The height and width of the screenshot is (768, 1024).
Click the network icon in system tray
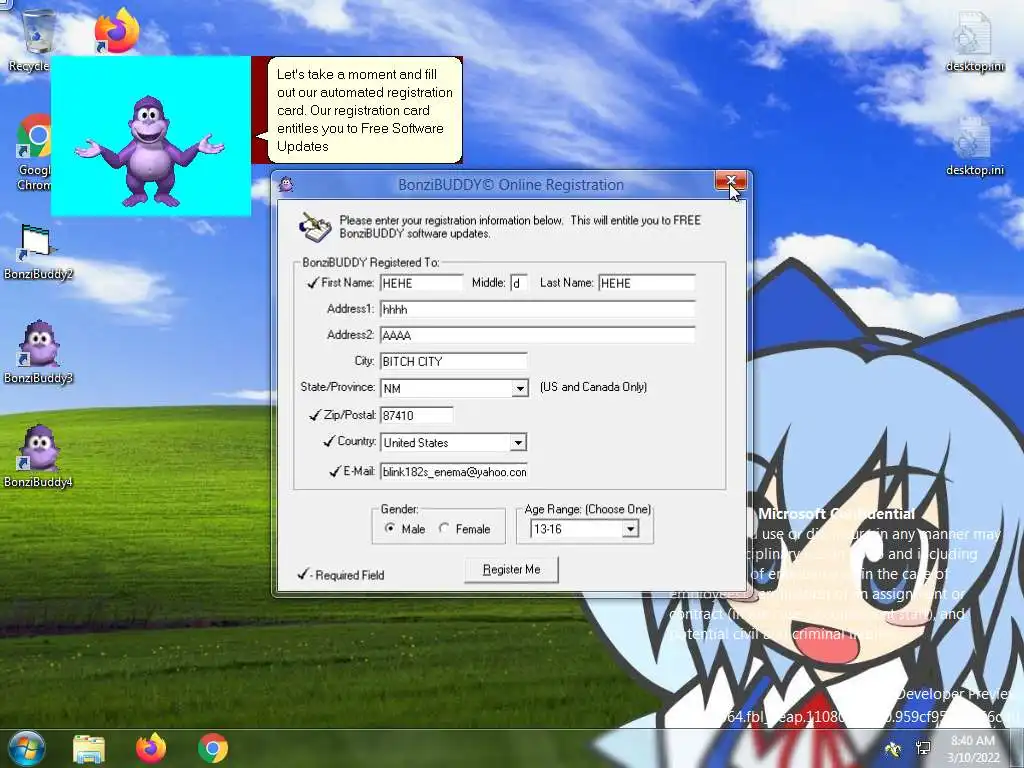click(923, 748)
